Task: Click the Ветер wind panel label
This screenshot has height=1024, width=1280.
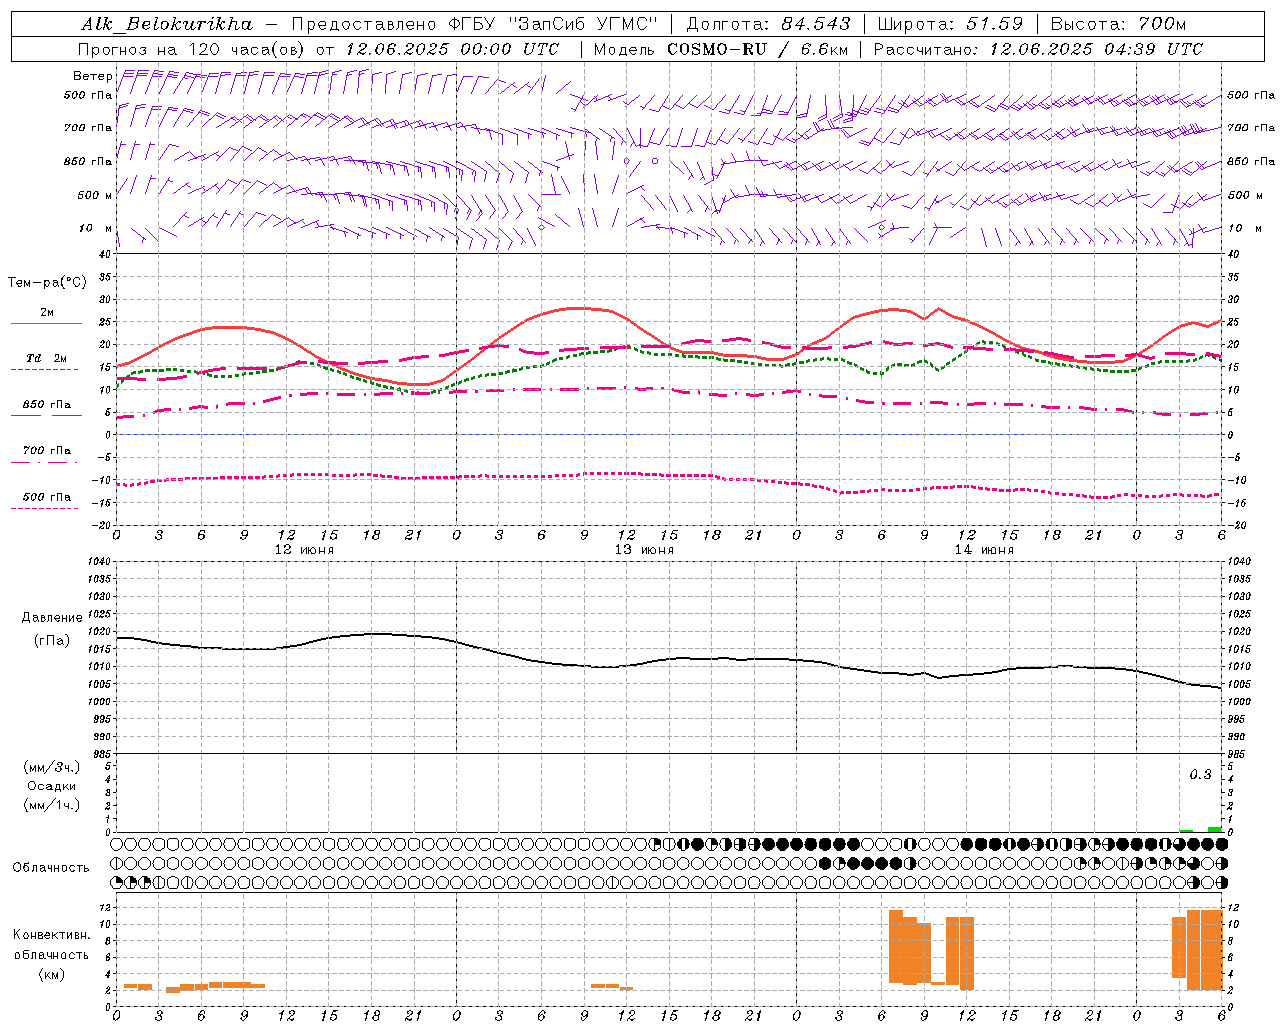Action: pos(92,76)
